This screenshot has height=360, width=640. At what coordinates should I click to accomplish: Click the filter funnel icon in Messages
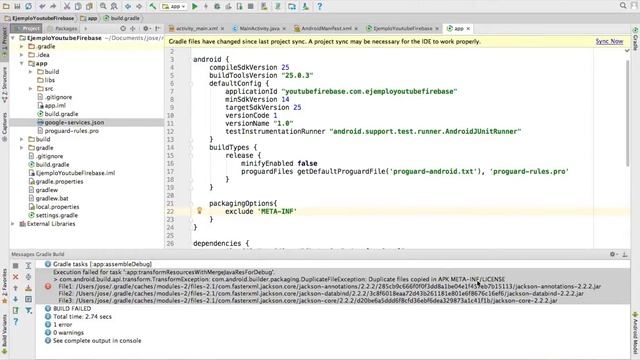(29, 311)
